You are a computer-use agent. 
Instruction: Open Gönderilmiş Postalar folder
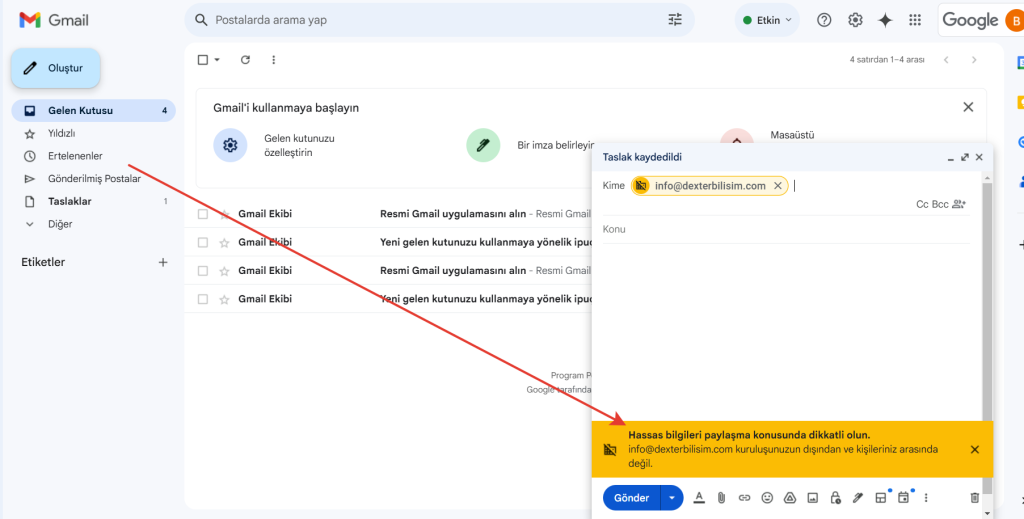(93, 178)
